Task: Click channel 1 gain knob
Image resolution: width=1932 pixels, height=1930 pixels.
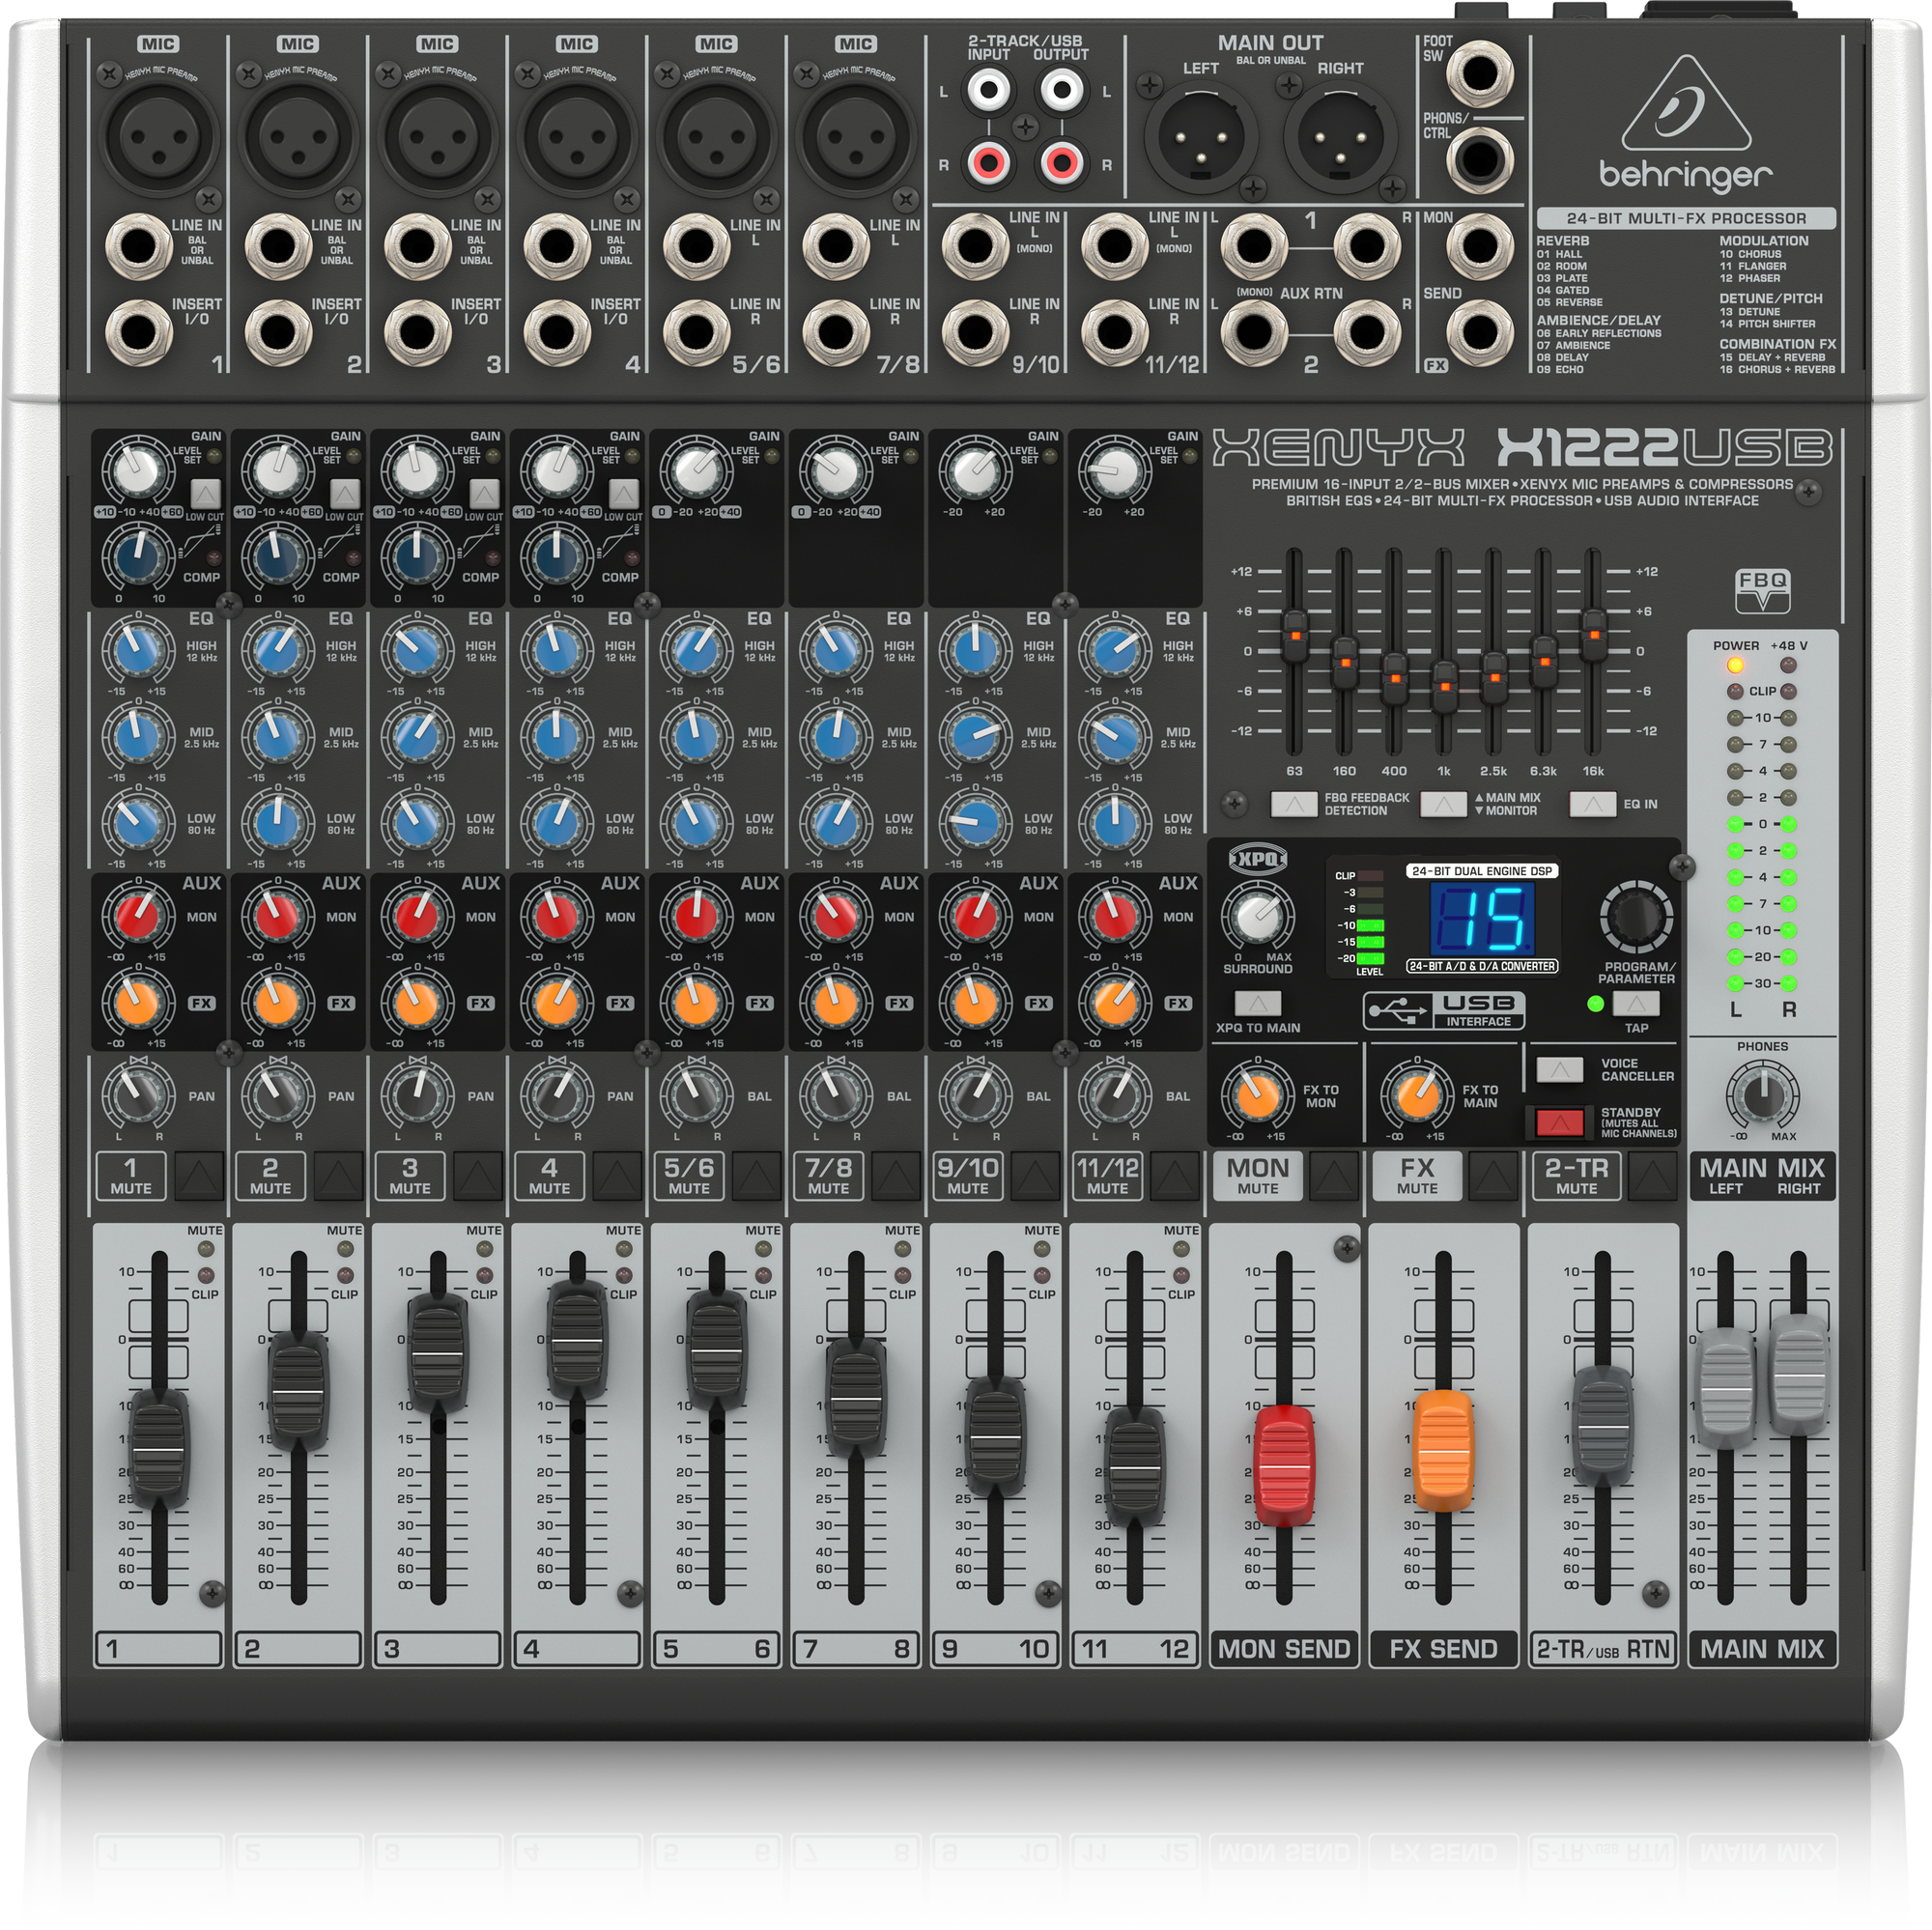Action: [137, 470]
